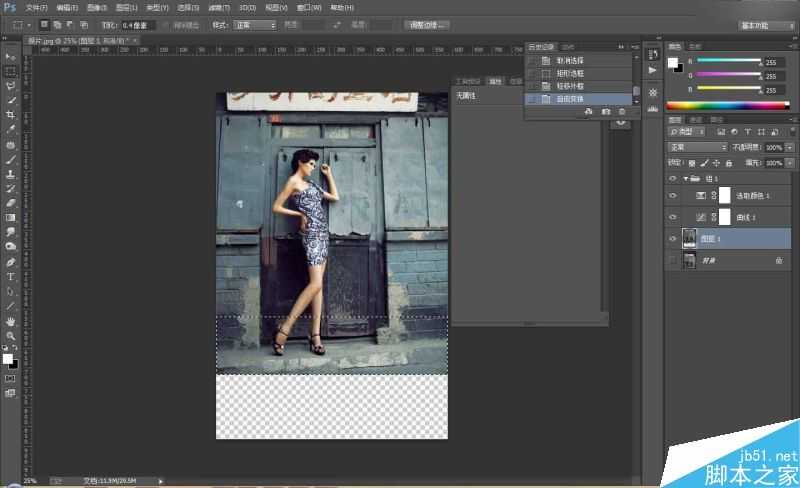Select the Hand tool

(x=11, y=321)
